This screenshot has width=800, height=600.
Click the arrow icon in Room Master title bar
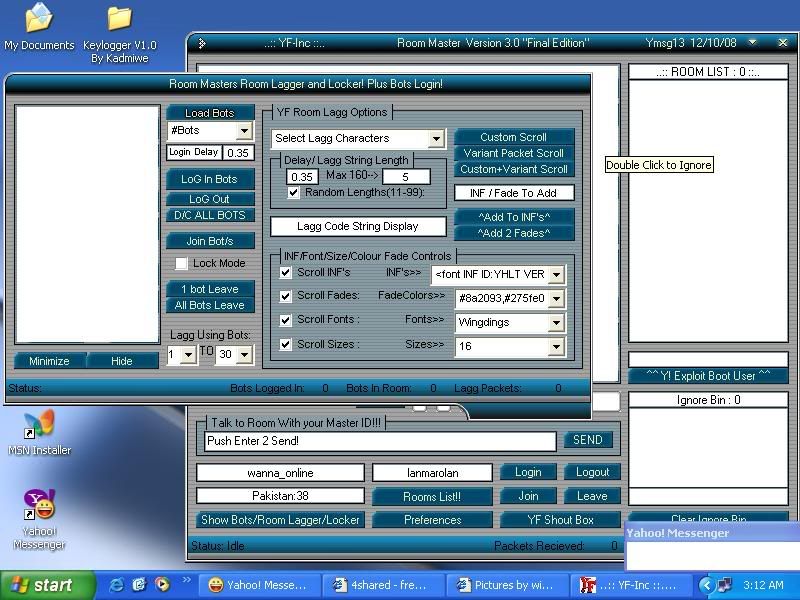(202, 43)
